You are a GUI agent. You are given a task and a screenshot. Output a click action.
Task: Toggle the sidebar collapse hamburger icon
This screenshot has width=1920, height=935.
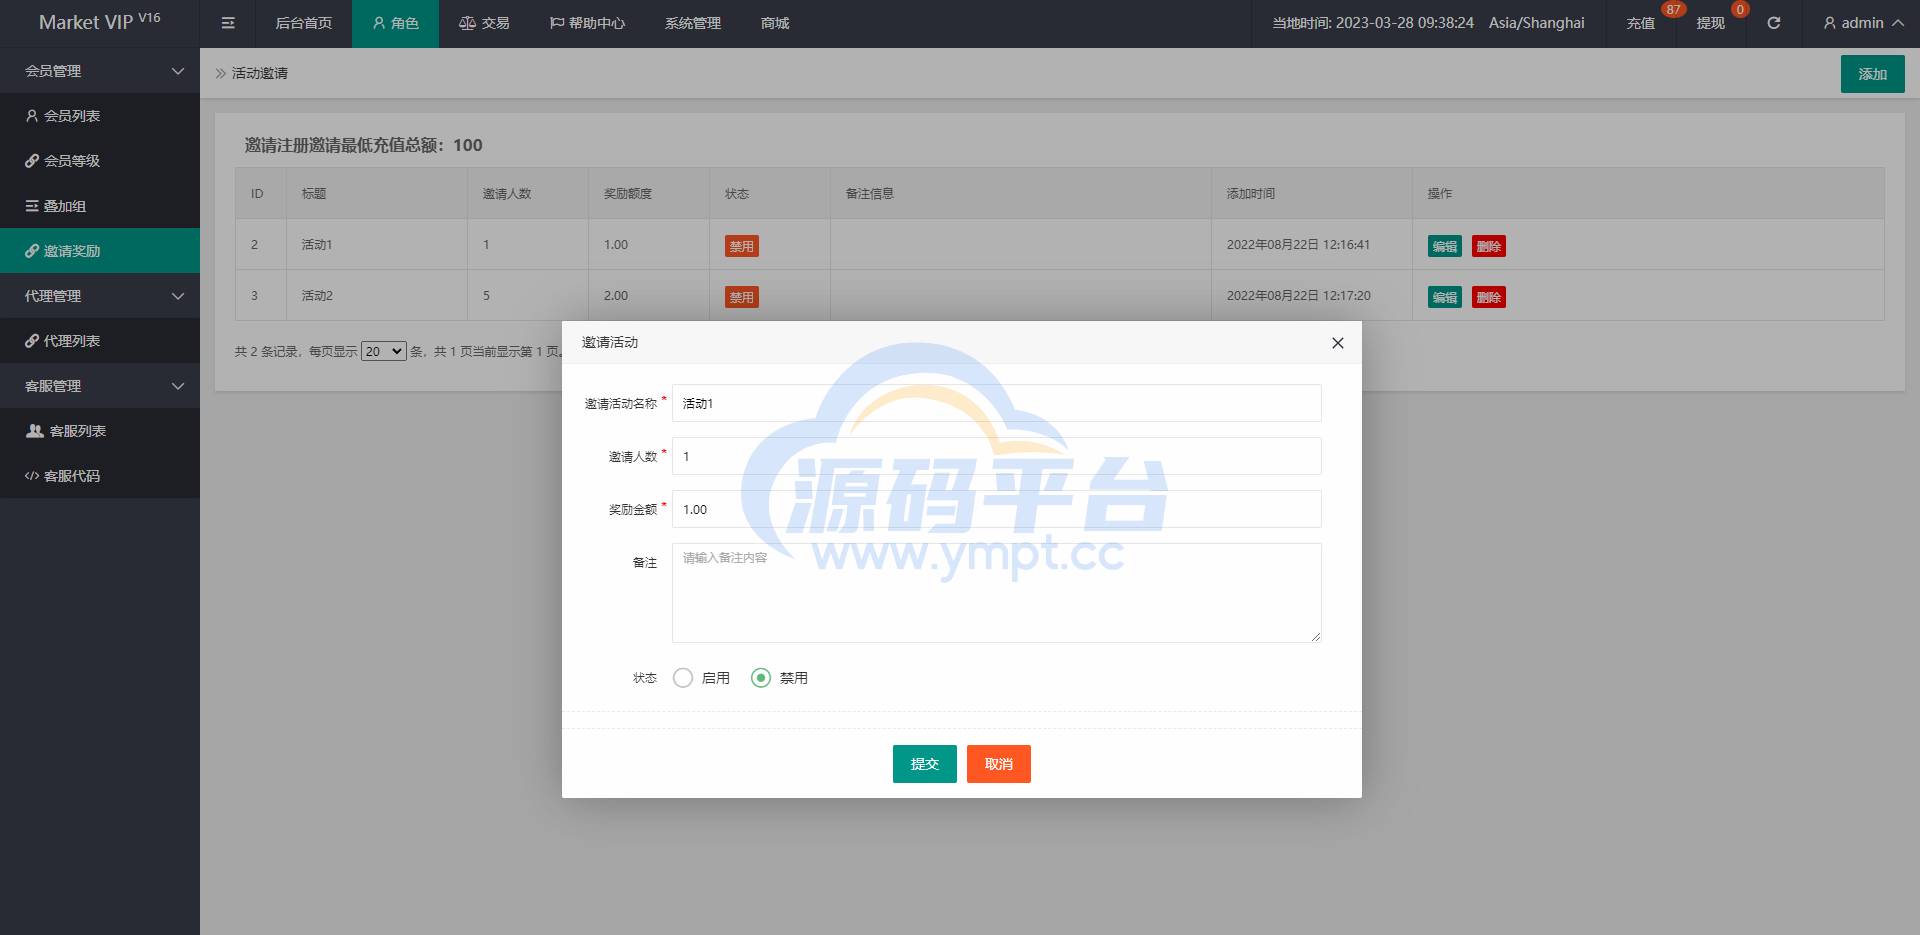(228, 23)
